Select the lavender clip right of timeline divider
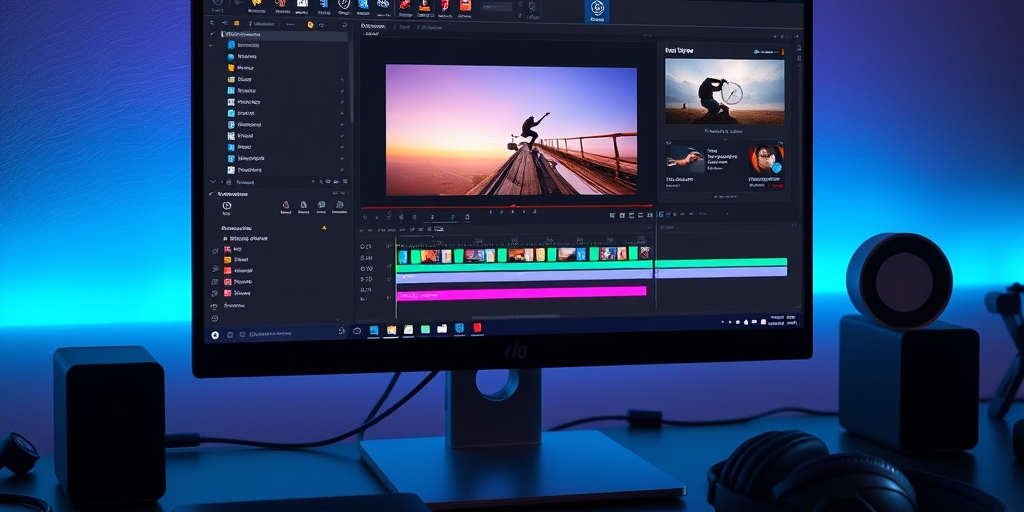 point(722,272)
